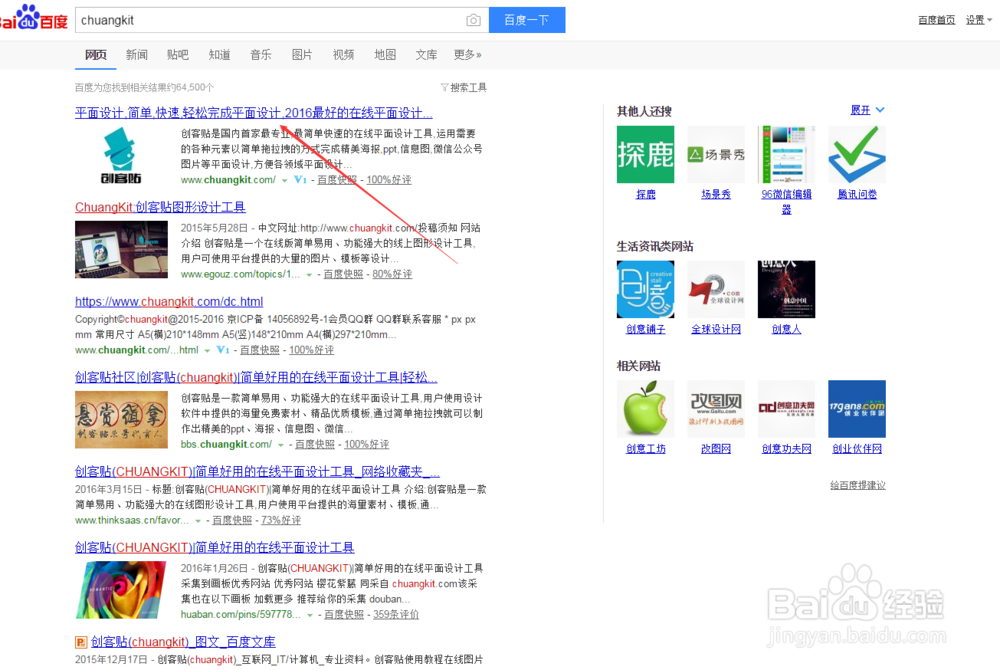Open the 平面设计,简单,快速 result title
The height and width of the screenshot is (670, 1000).
click(x=254, y=113)
